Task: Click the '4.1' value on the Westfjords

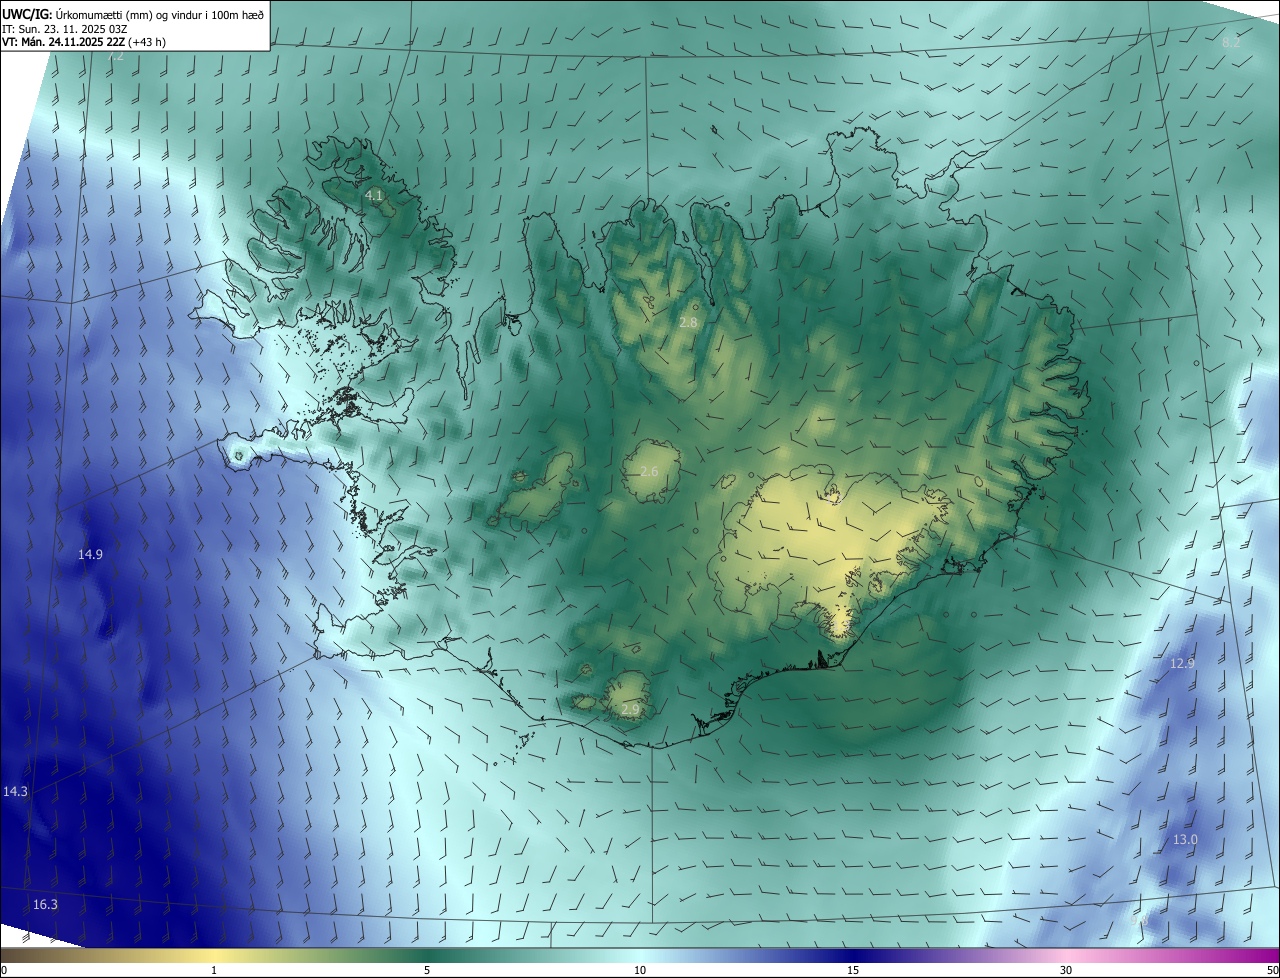Action: pyautogui.click(x=374, y=195)
